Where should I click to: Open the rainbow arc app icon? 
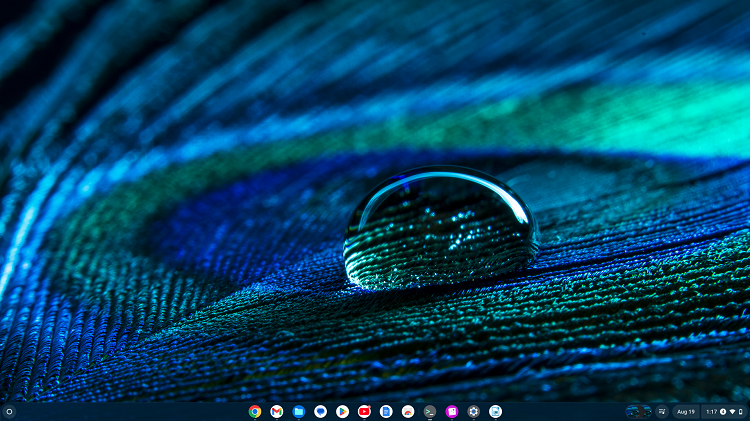408,411
